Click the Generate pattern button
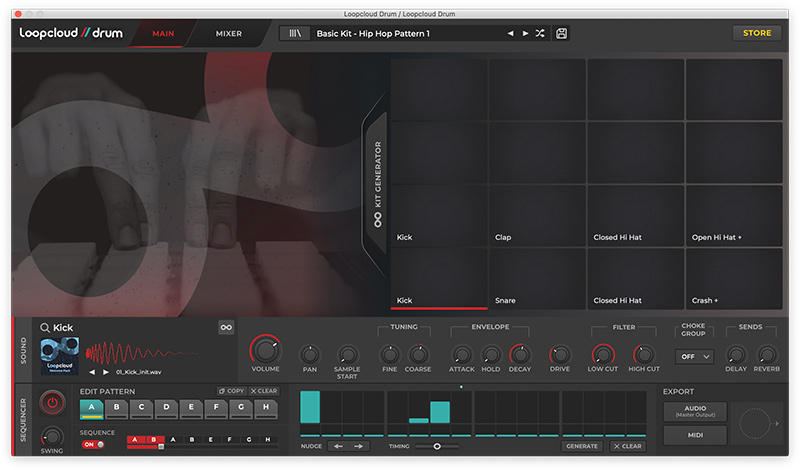800x470 pixels. point(582,447)
